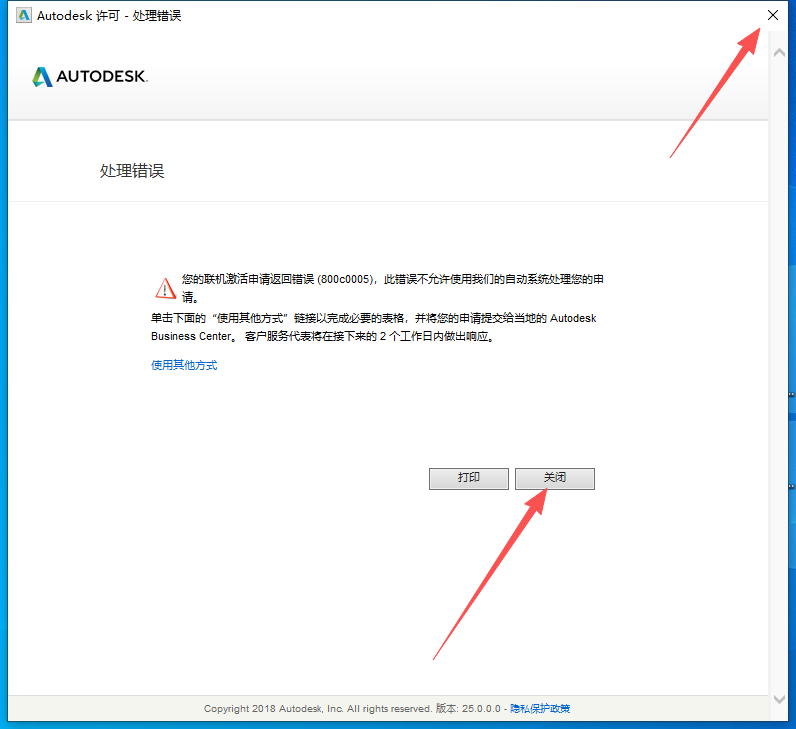
Task: Click the 关闭 button
Action: [x=555, y=478]
